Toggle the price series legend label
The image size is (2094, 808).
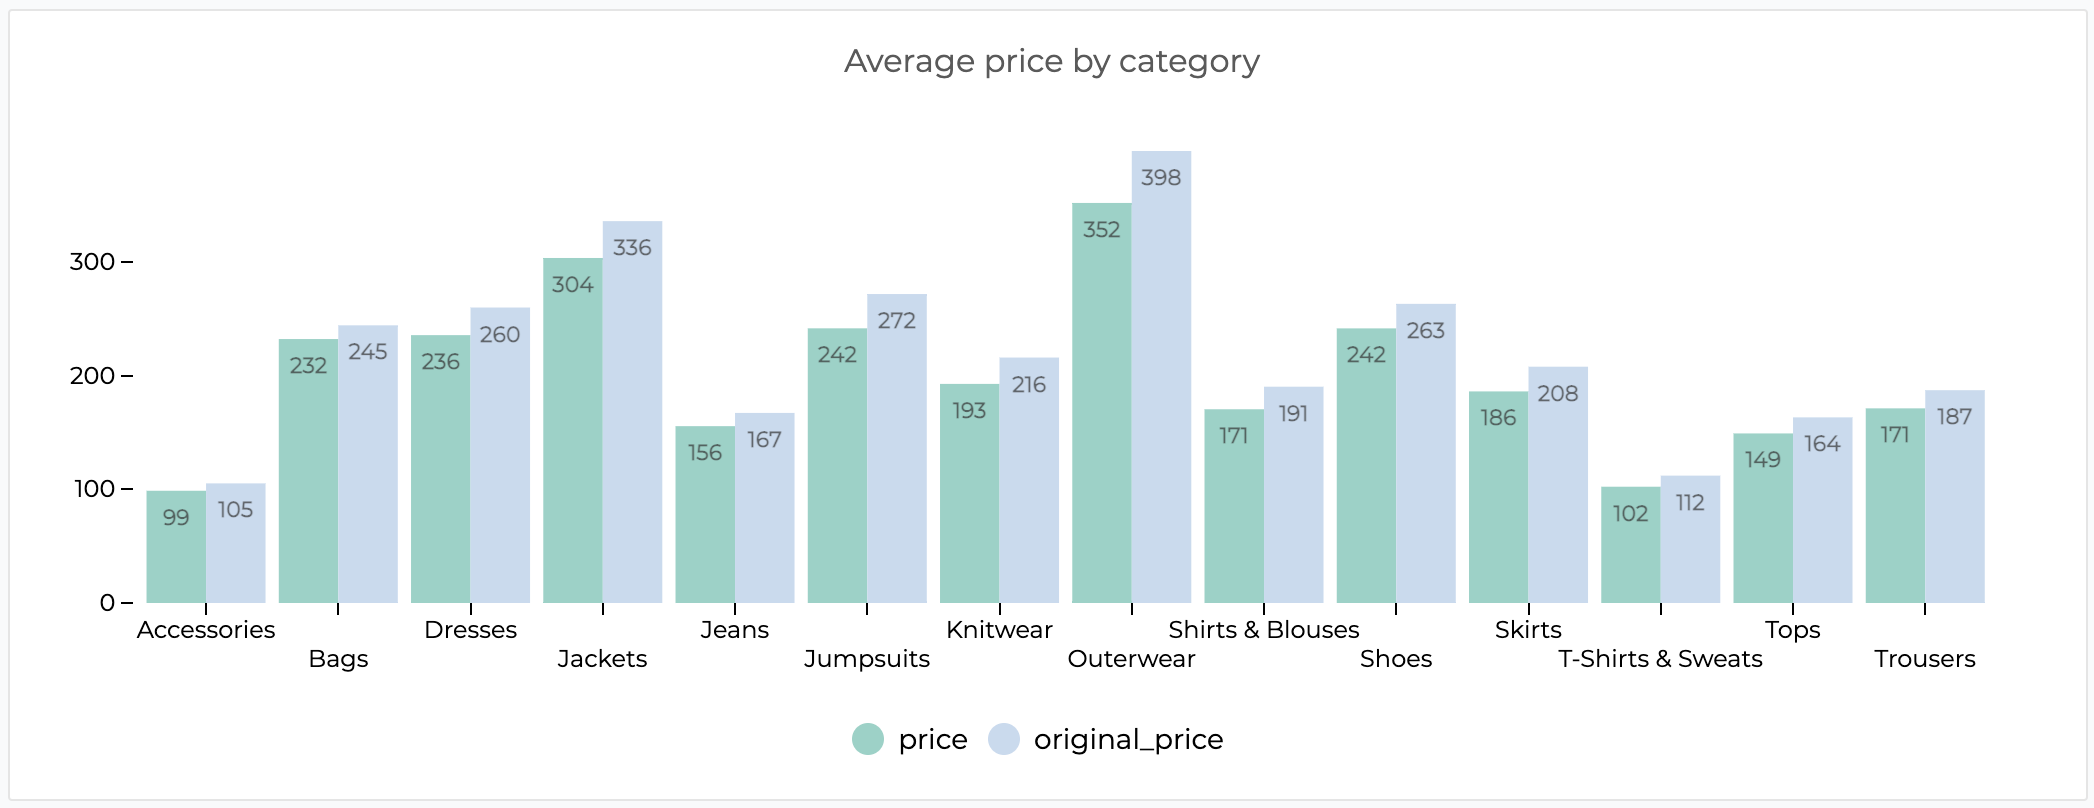pyautogui.click(x=932, y=739)
